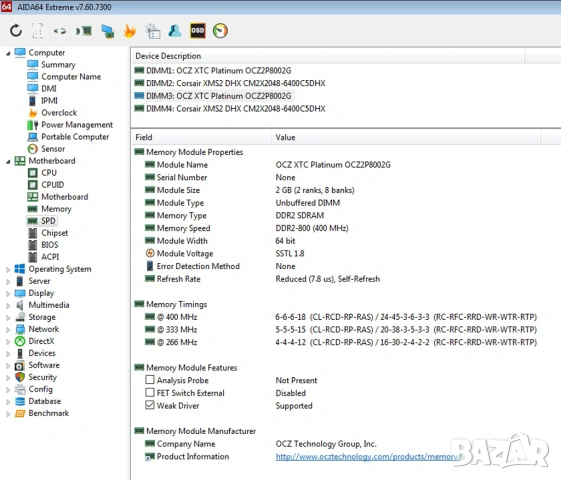This screenshot has height=480, width=561.
Task: Select SPD in the sidebar tree
Action: pyautogui.click(x=48, y=221)
